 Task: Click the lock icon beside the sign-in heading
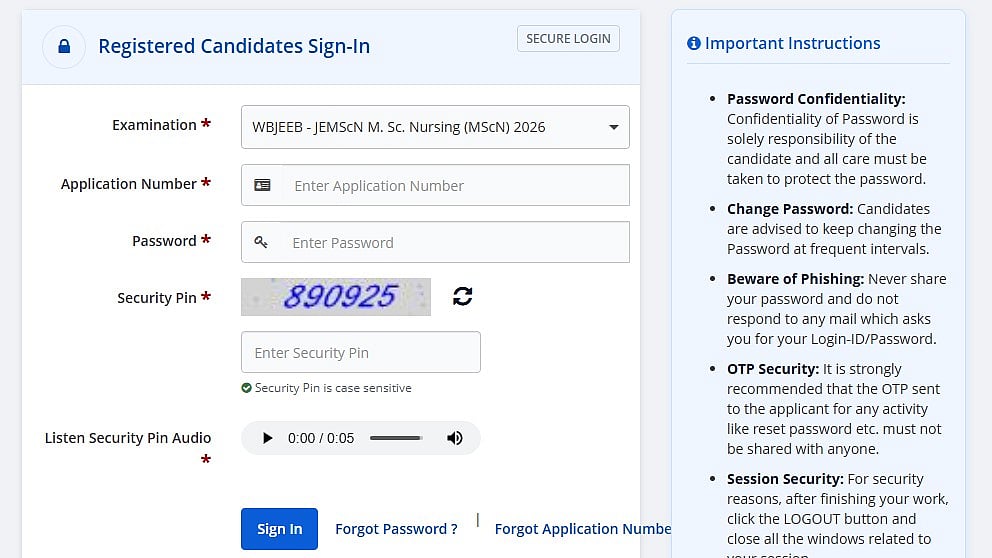coord(64,47)
